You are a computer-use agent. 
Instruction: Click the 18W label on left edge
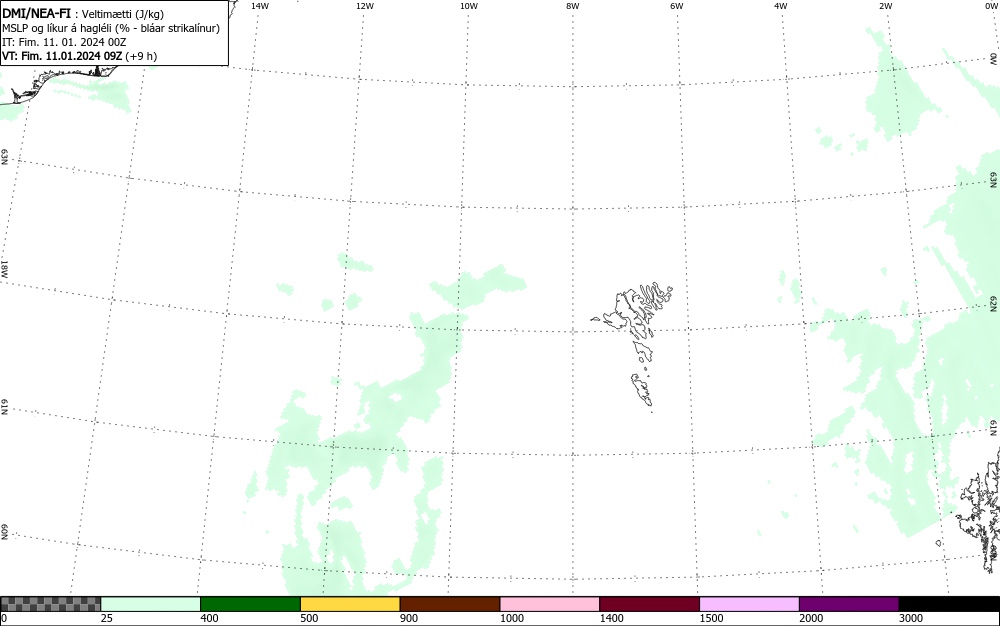point(4,268)
